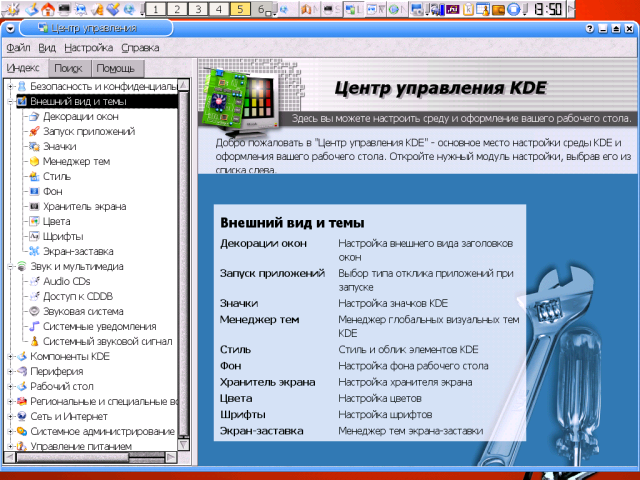Switch to the Поиск tab

[x=69, y=68]
